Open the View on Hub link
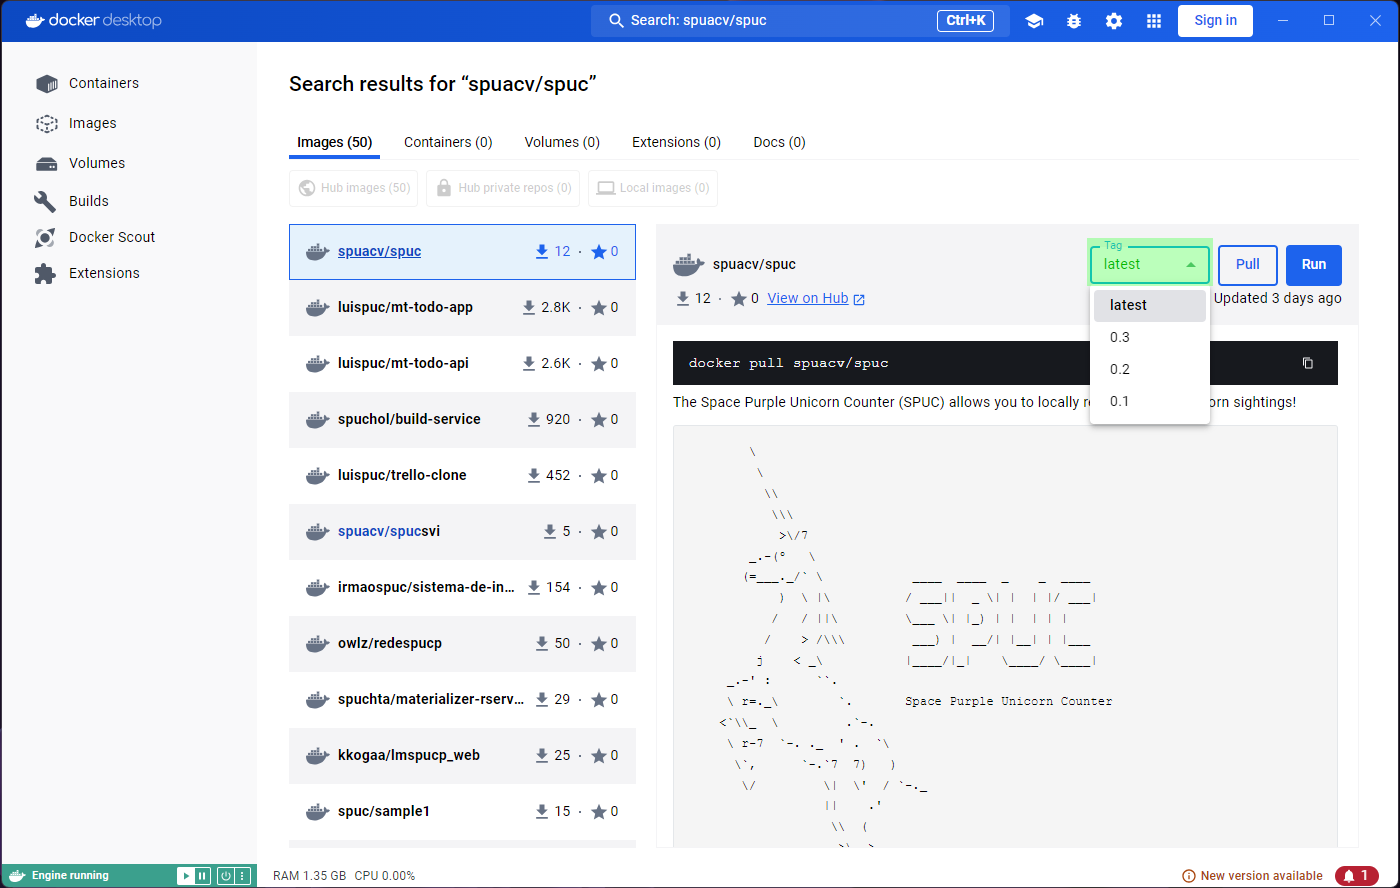The height and width of the screenshot is (888, 1400). 816,298
